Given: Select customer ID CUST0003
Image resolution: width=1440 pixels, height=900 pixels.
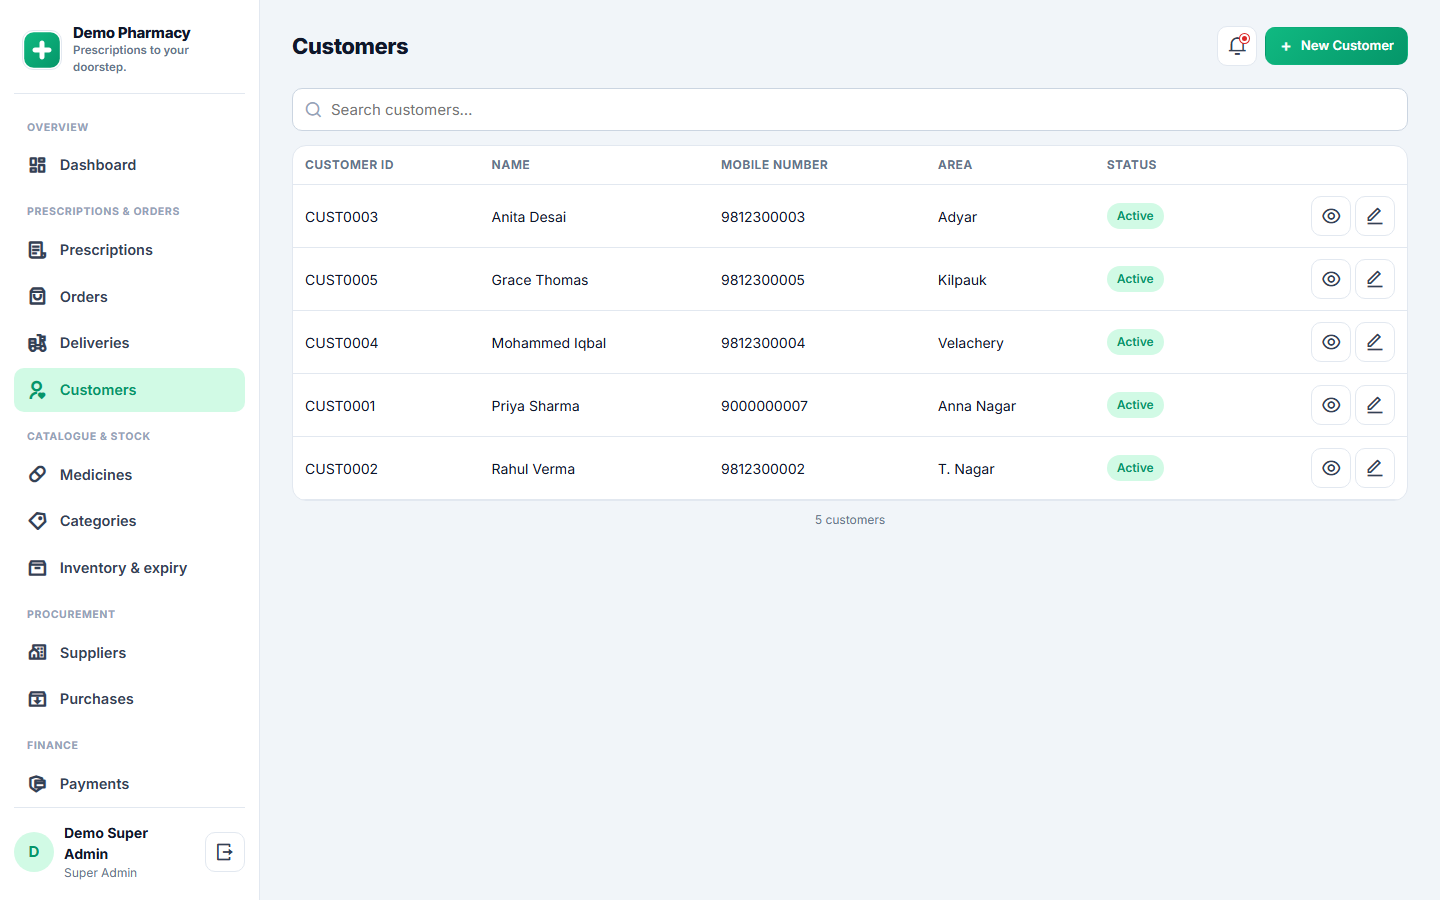Looking at the screenshot, I should coord(341,217).
